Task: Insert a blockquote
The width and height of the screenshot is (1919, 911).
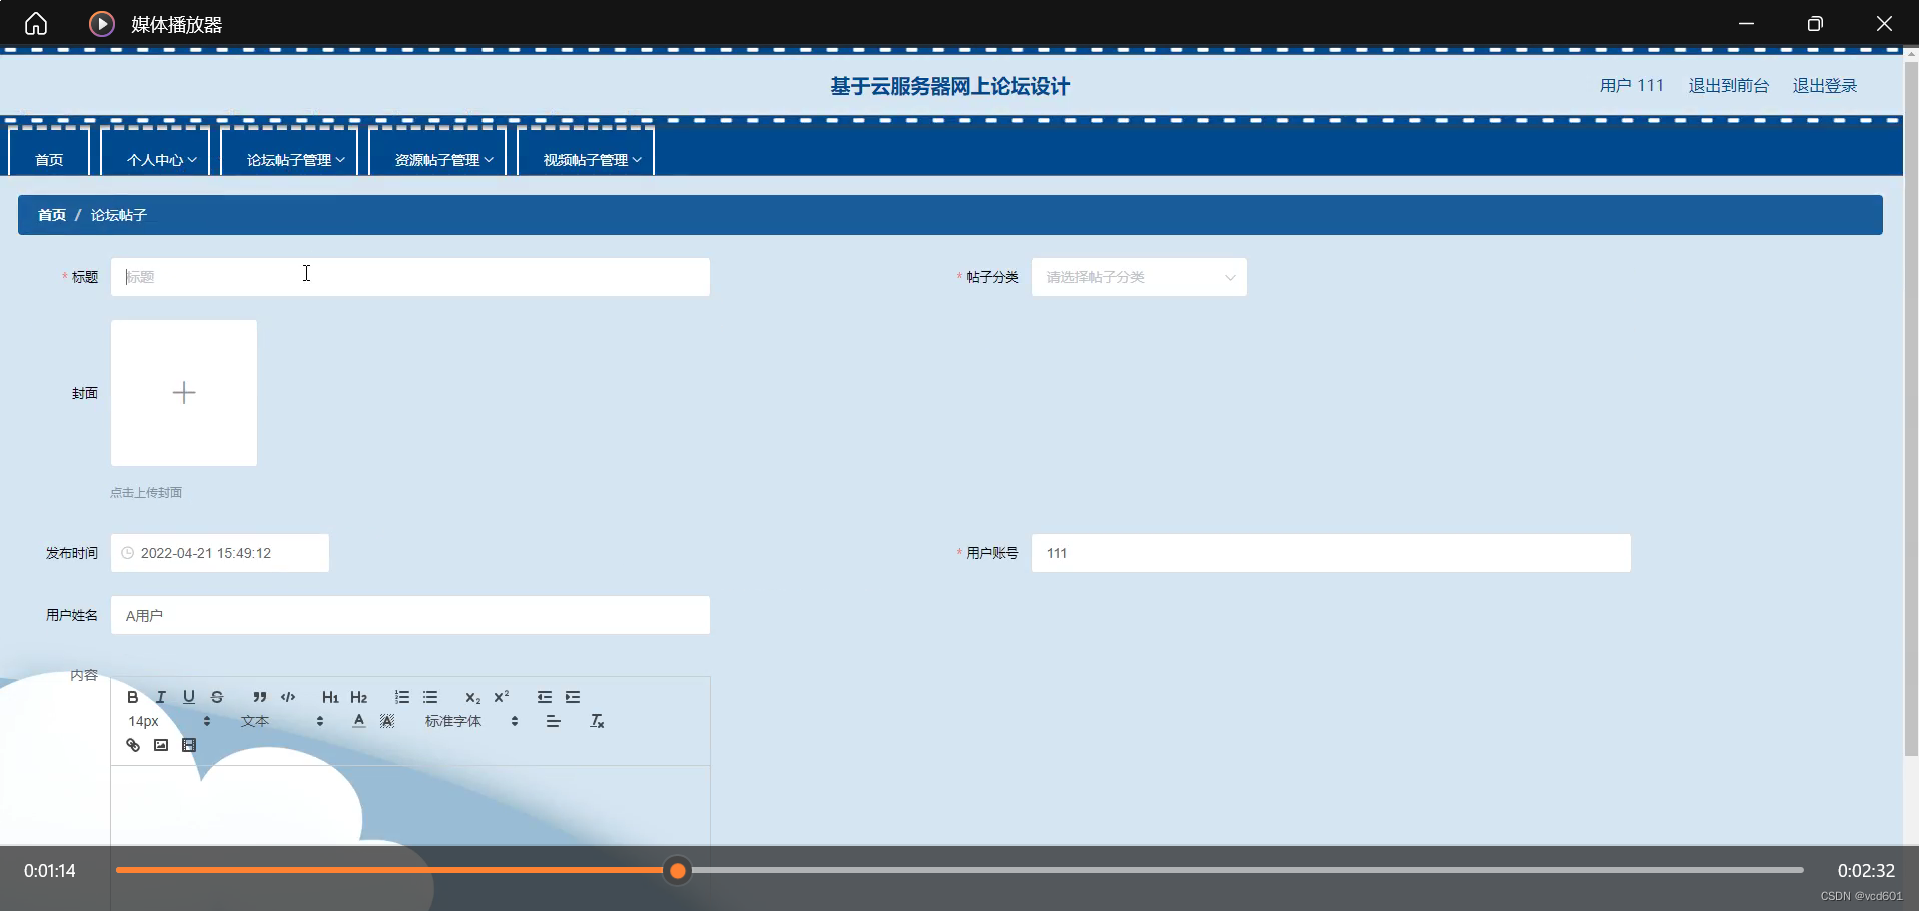Action: 259,697
